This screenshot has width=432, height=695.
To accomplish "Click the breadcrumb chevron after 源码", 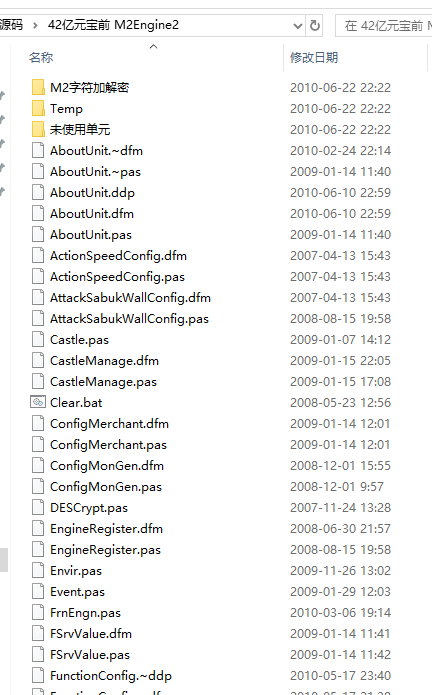I will tap(35, 25).
